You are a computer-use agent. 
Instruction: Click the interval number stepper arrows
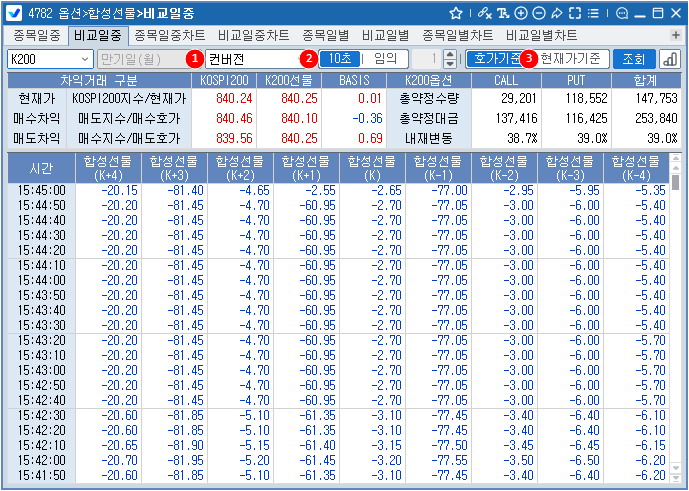450,58
